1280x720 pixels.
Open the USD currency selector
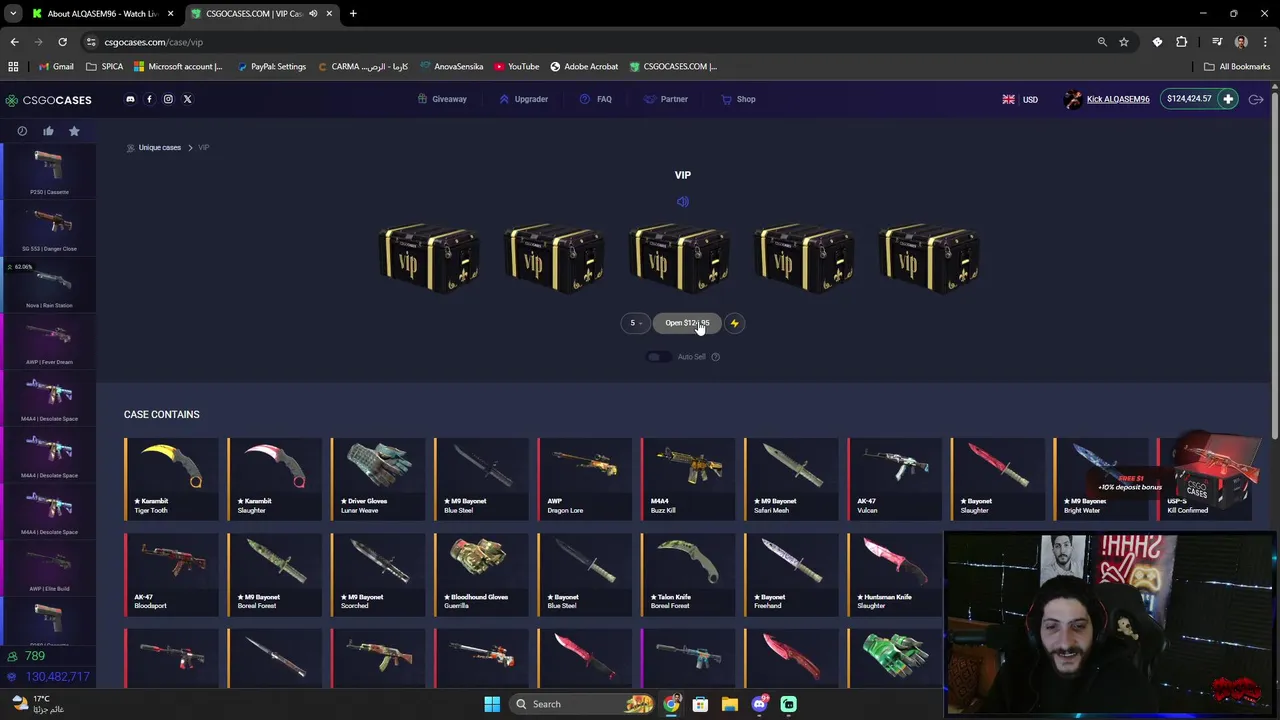pyautogui.click(x=1020, y=99)
